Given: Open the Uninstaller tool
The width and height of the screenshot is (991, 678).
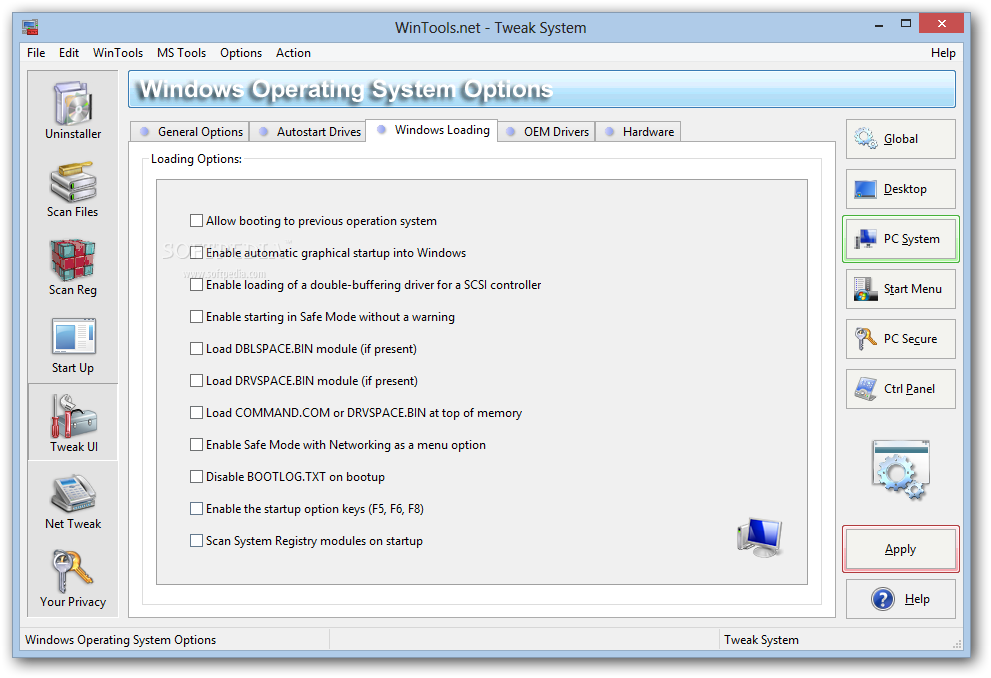Looking at the screenshot, I should point(73,110).
